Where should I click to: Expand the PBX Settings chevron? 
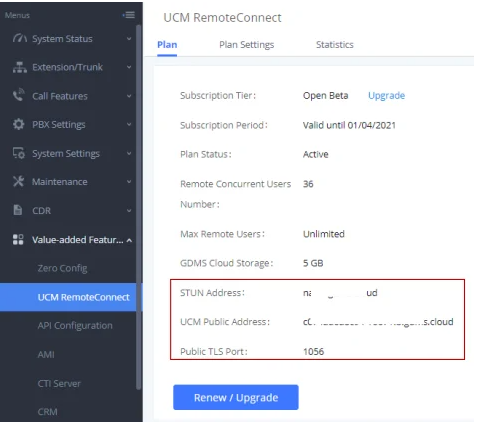coord(129,124)
